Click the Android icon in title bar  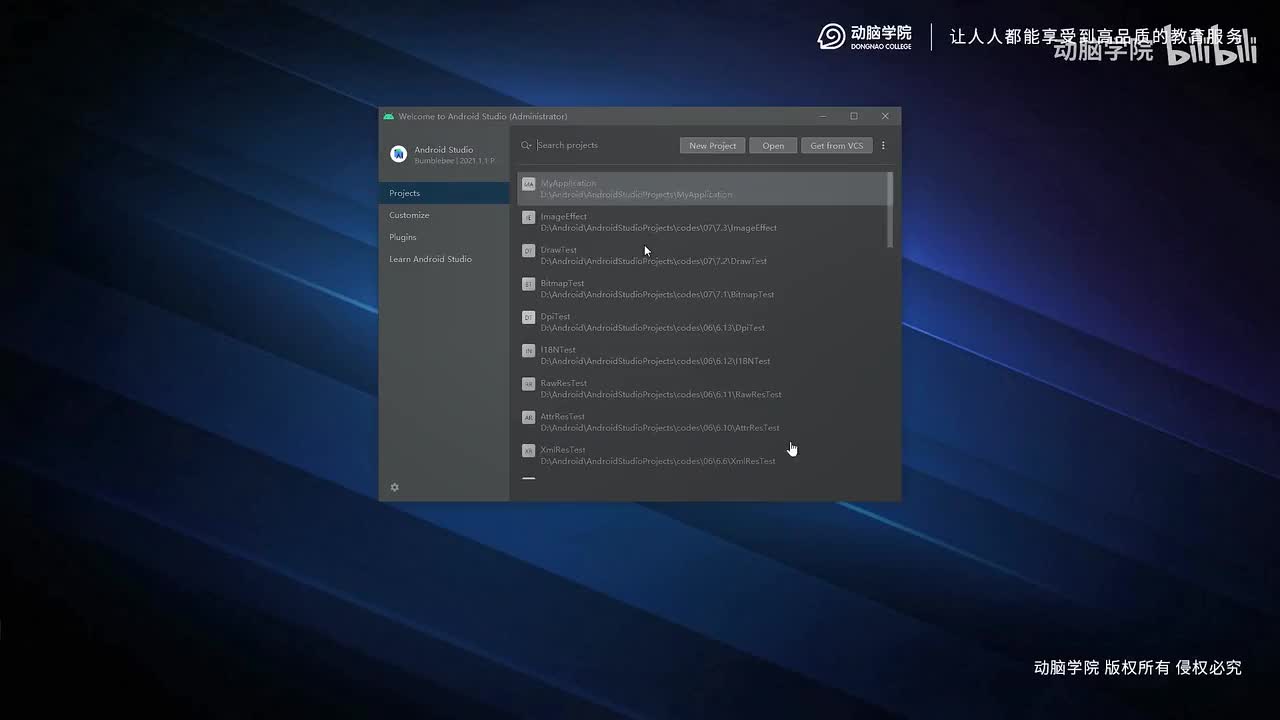tap(389, 116)
